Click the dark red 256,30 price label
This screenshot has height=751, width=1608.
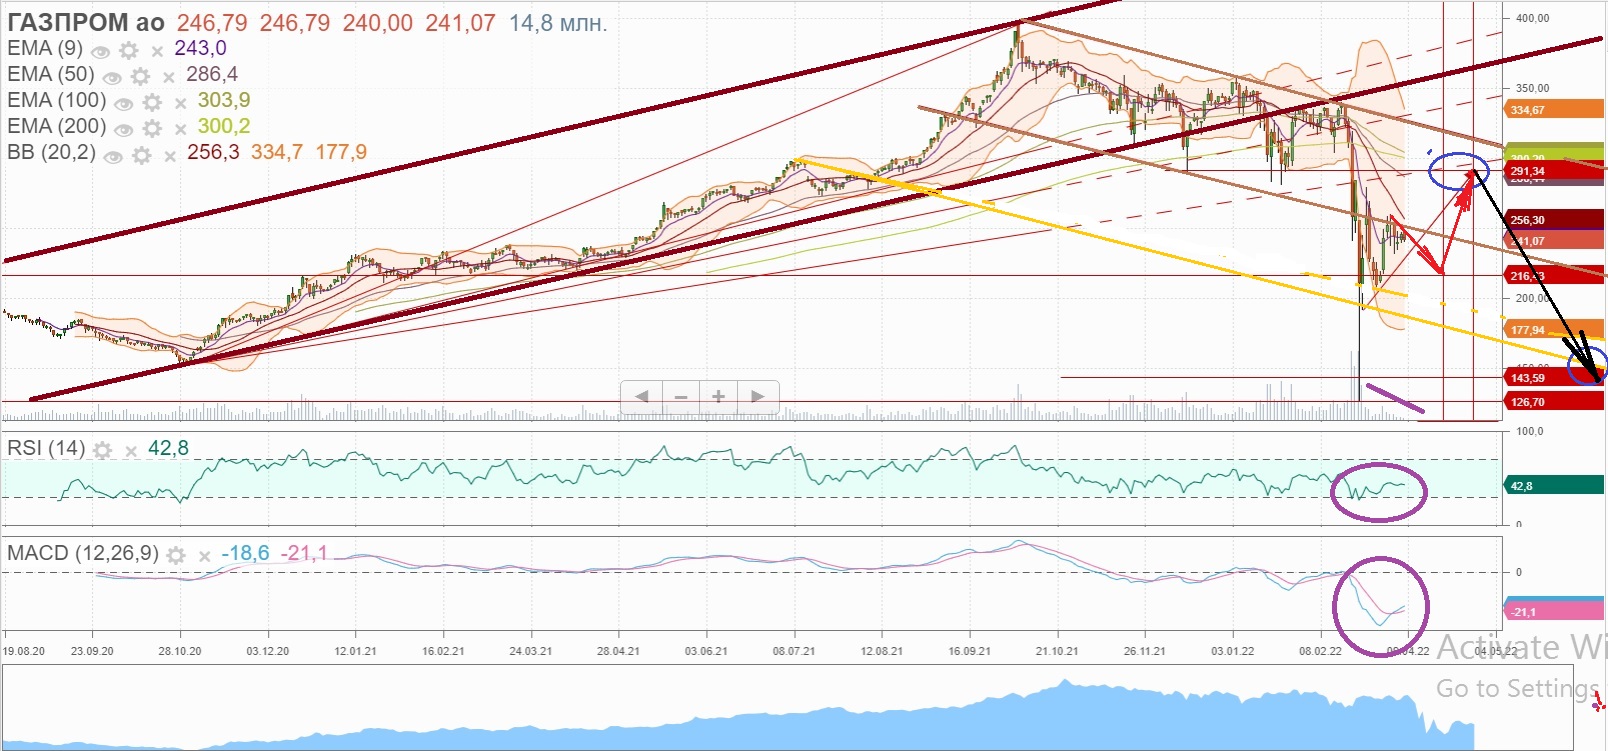[1553, 220]
